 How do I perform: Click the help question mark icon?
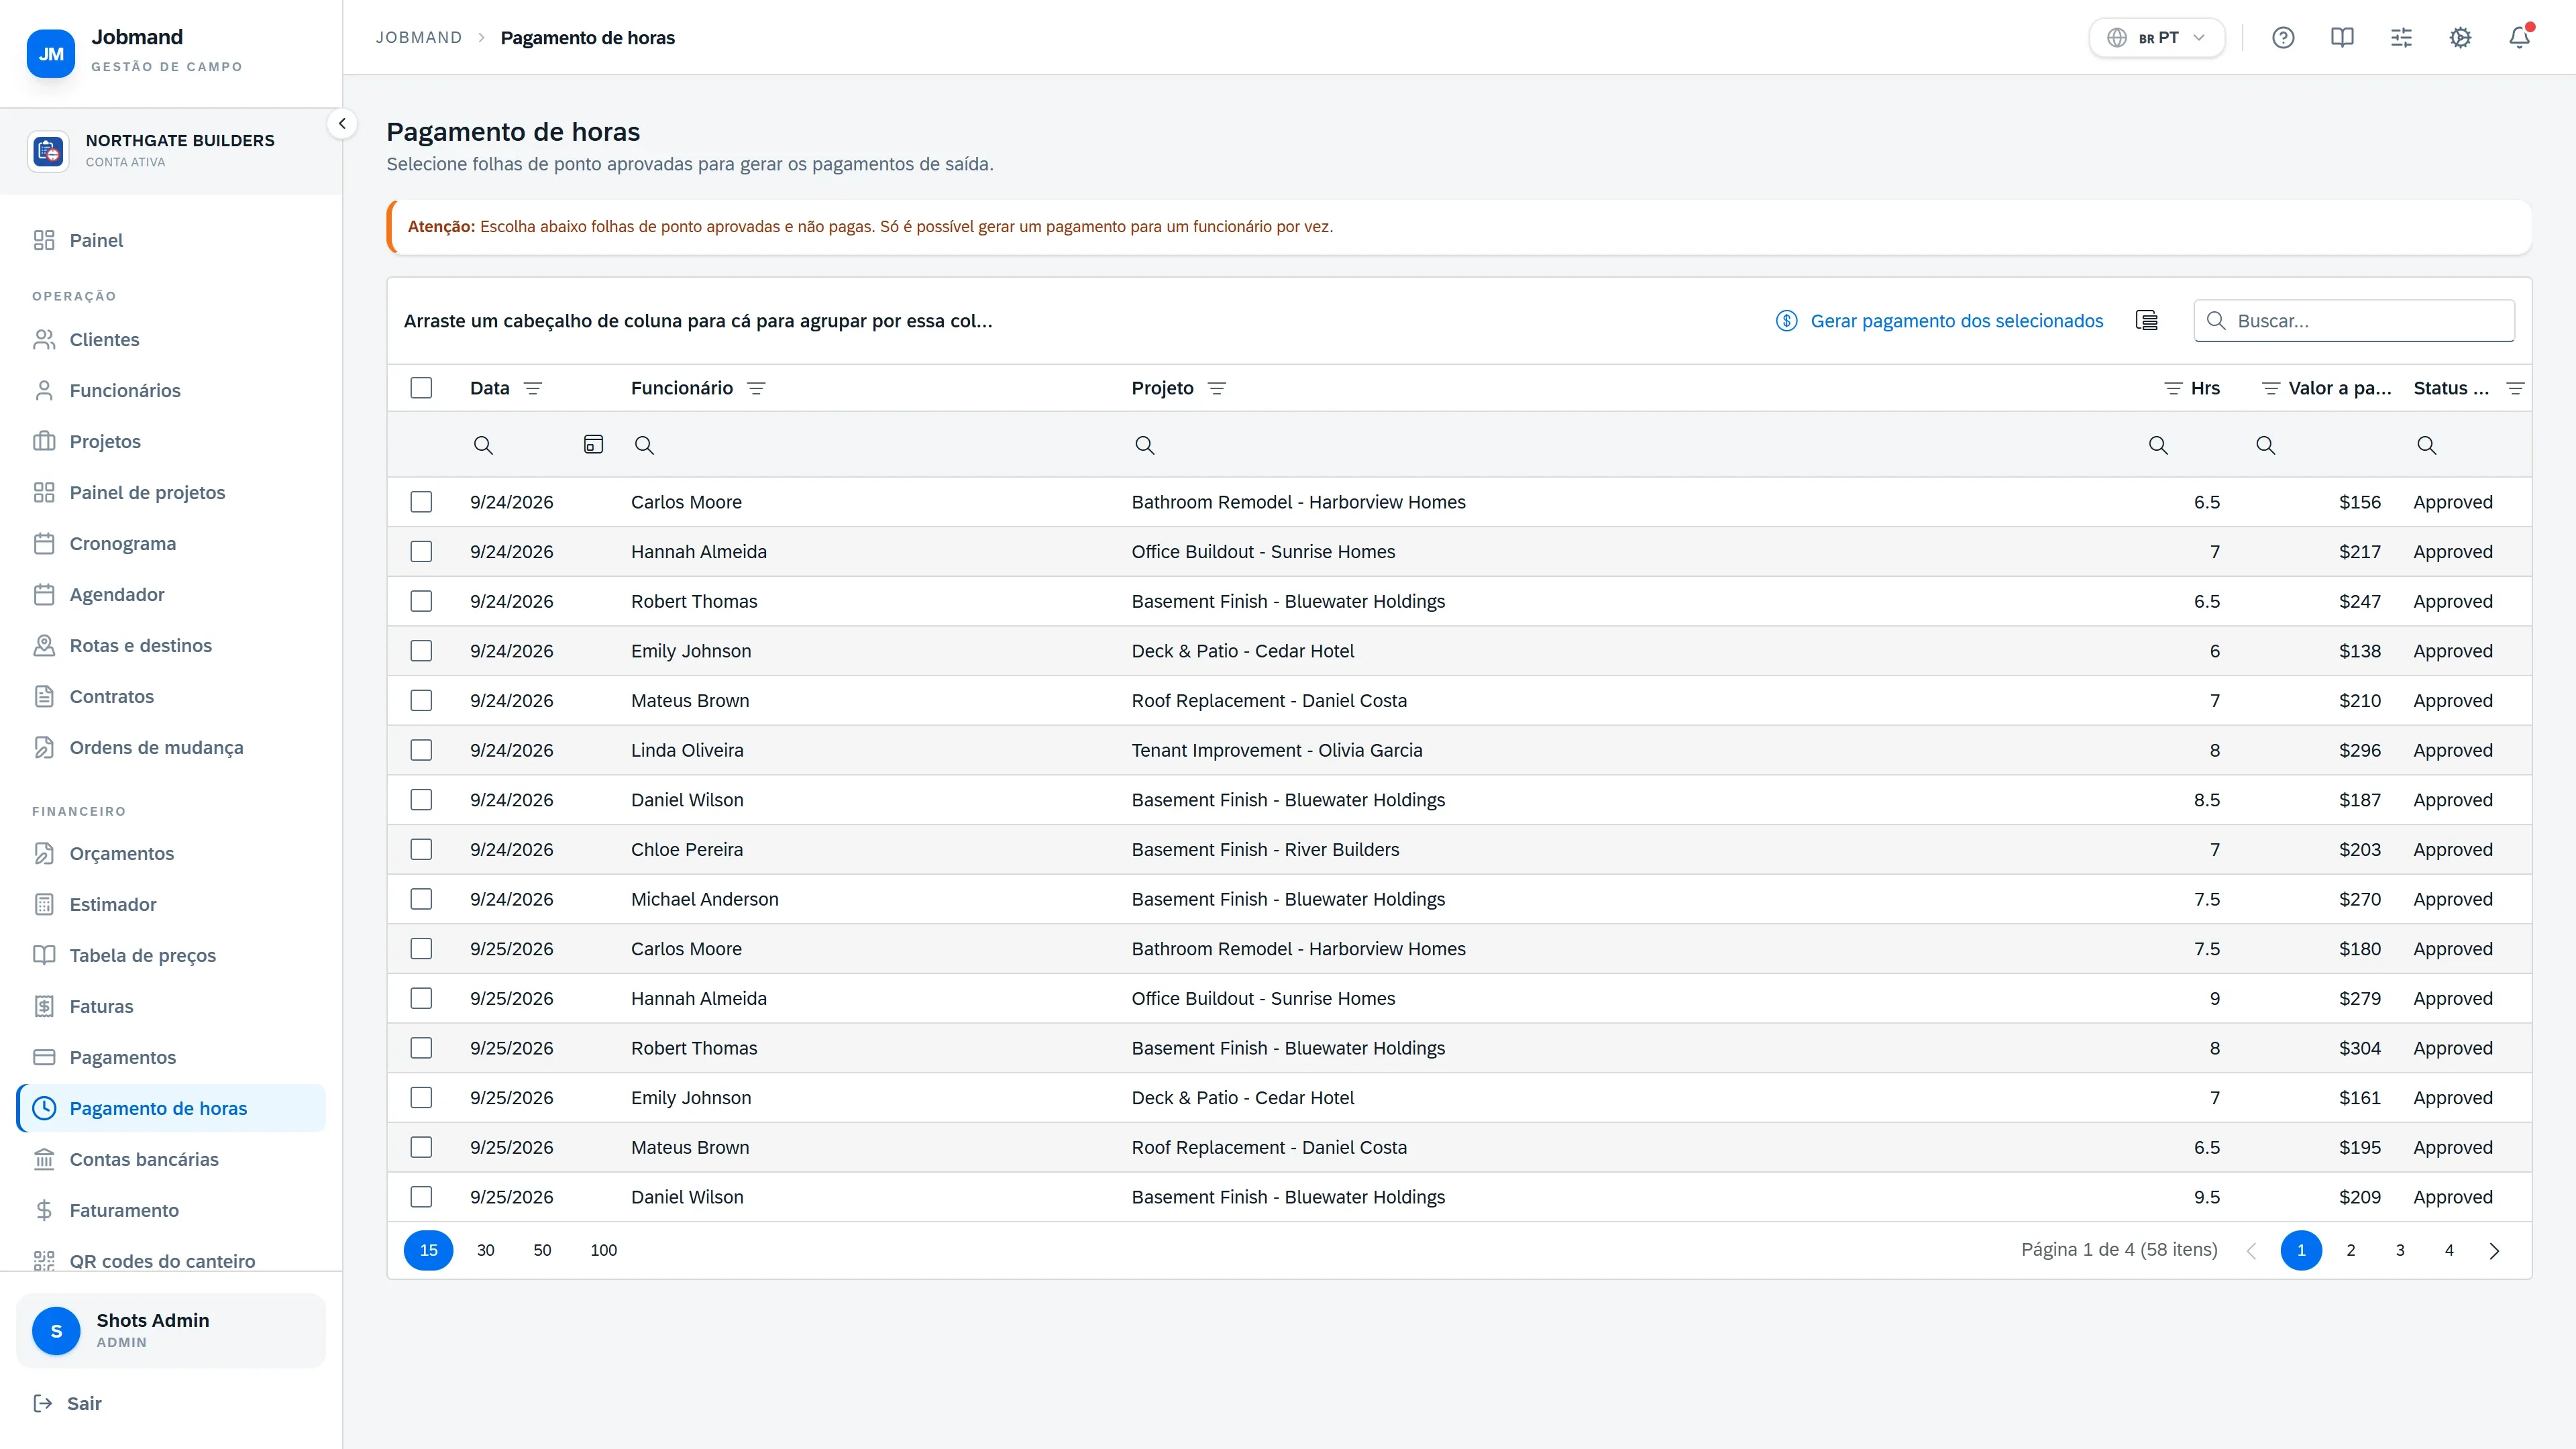point(2283,38)
